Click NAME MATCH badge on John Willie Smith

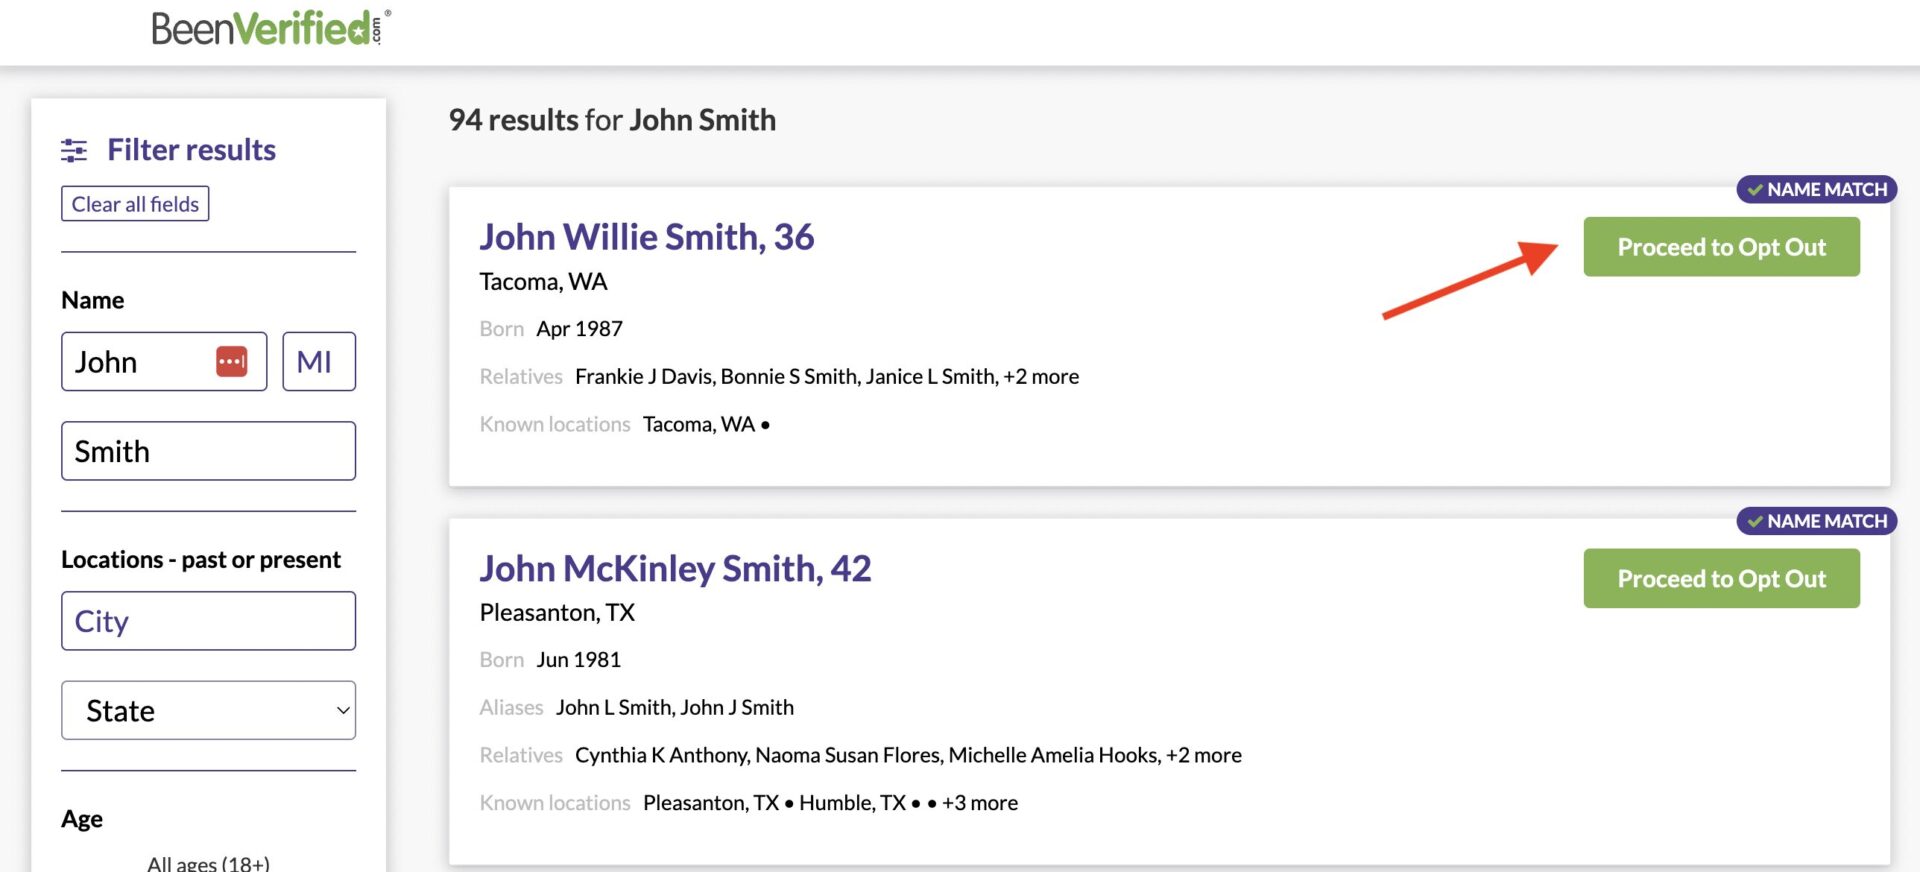pyautogui.click(x=1816, y=189)
